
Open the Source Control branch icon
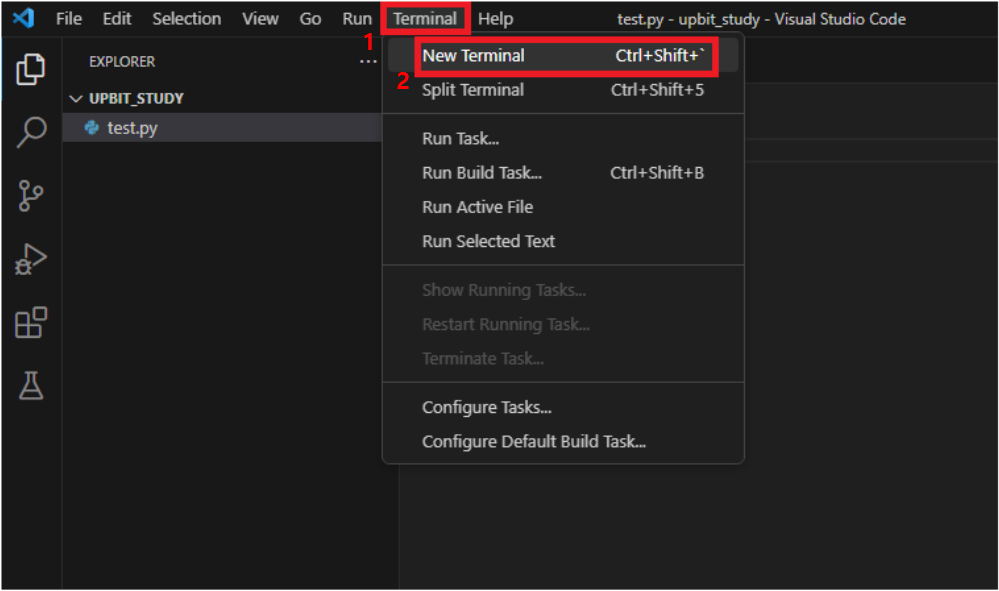[x=31, y=196]
